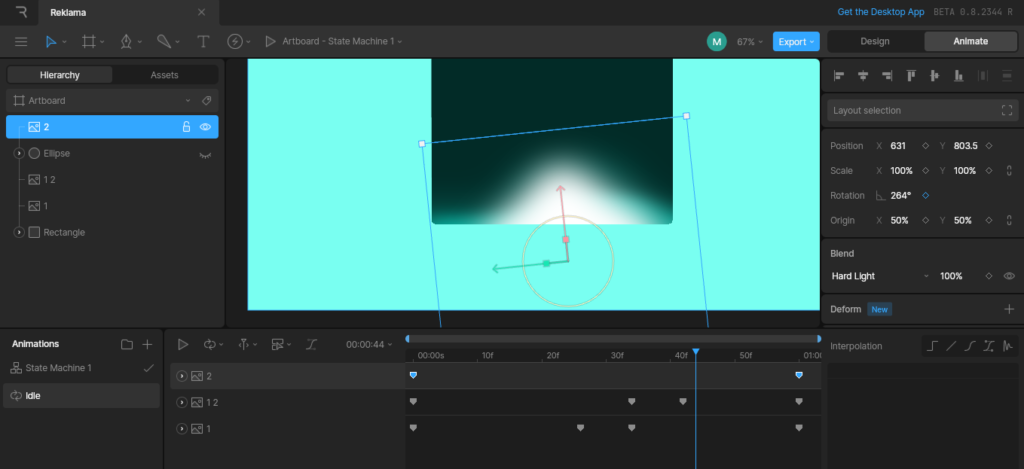Align selection to bottom edges

tap(959, 76)
